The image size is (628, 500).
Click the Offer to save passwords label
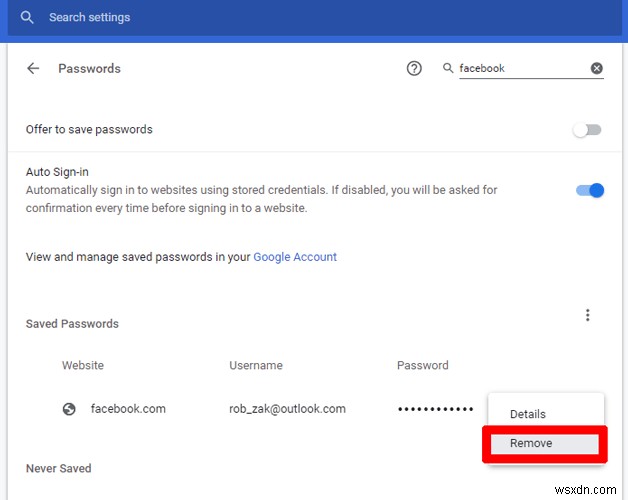89,129
